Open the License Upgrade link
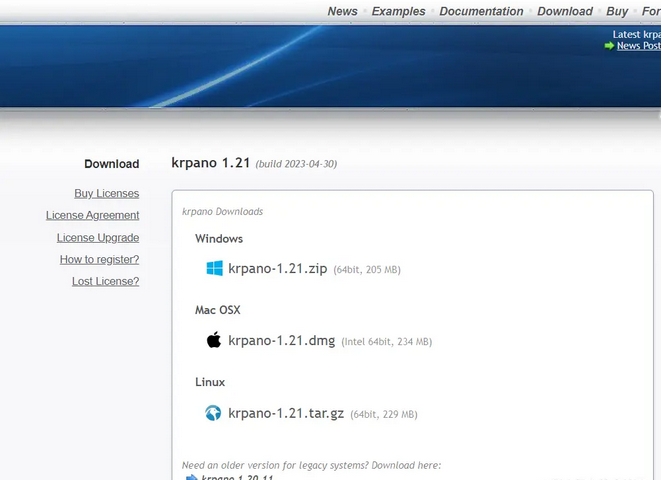The image size is (662, 480). [98, 238]
